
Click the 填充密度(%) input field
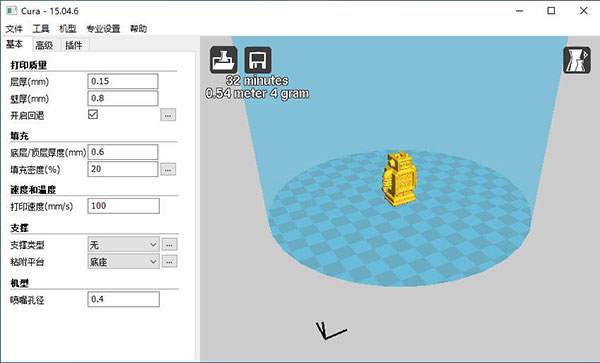tap(123, 169)
